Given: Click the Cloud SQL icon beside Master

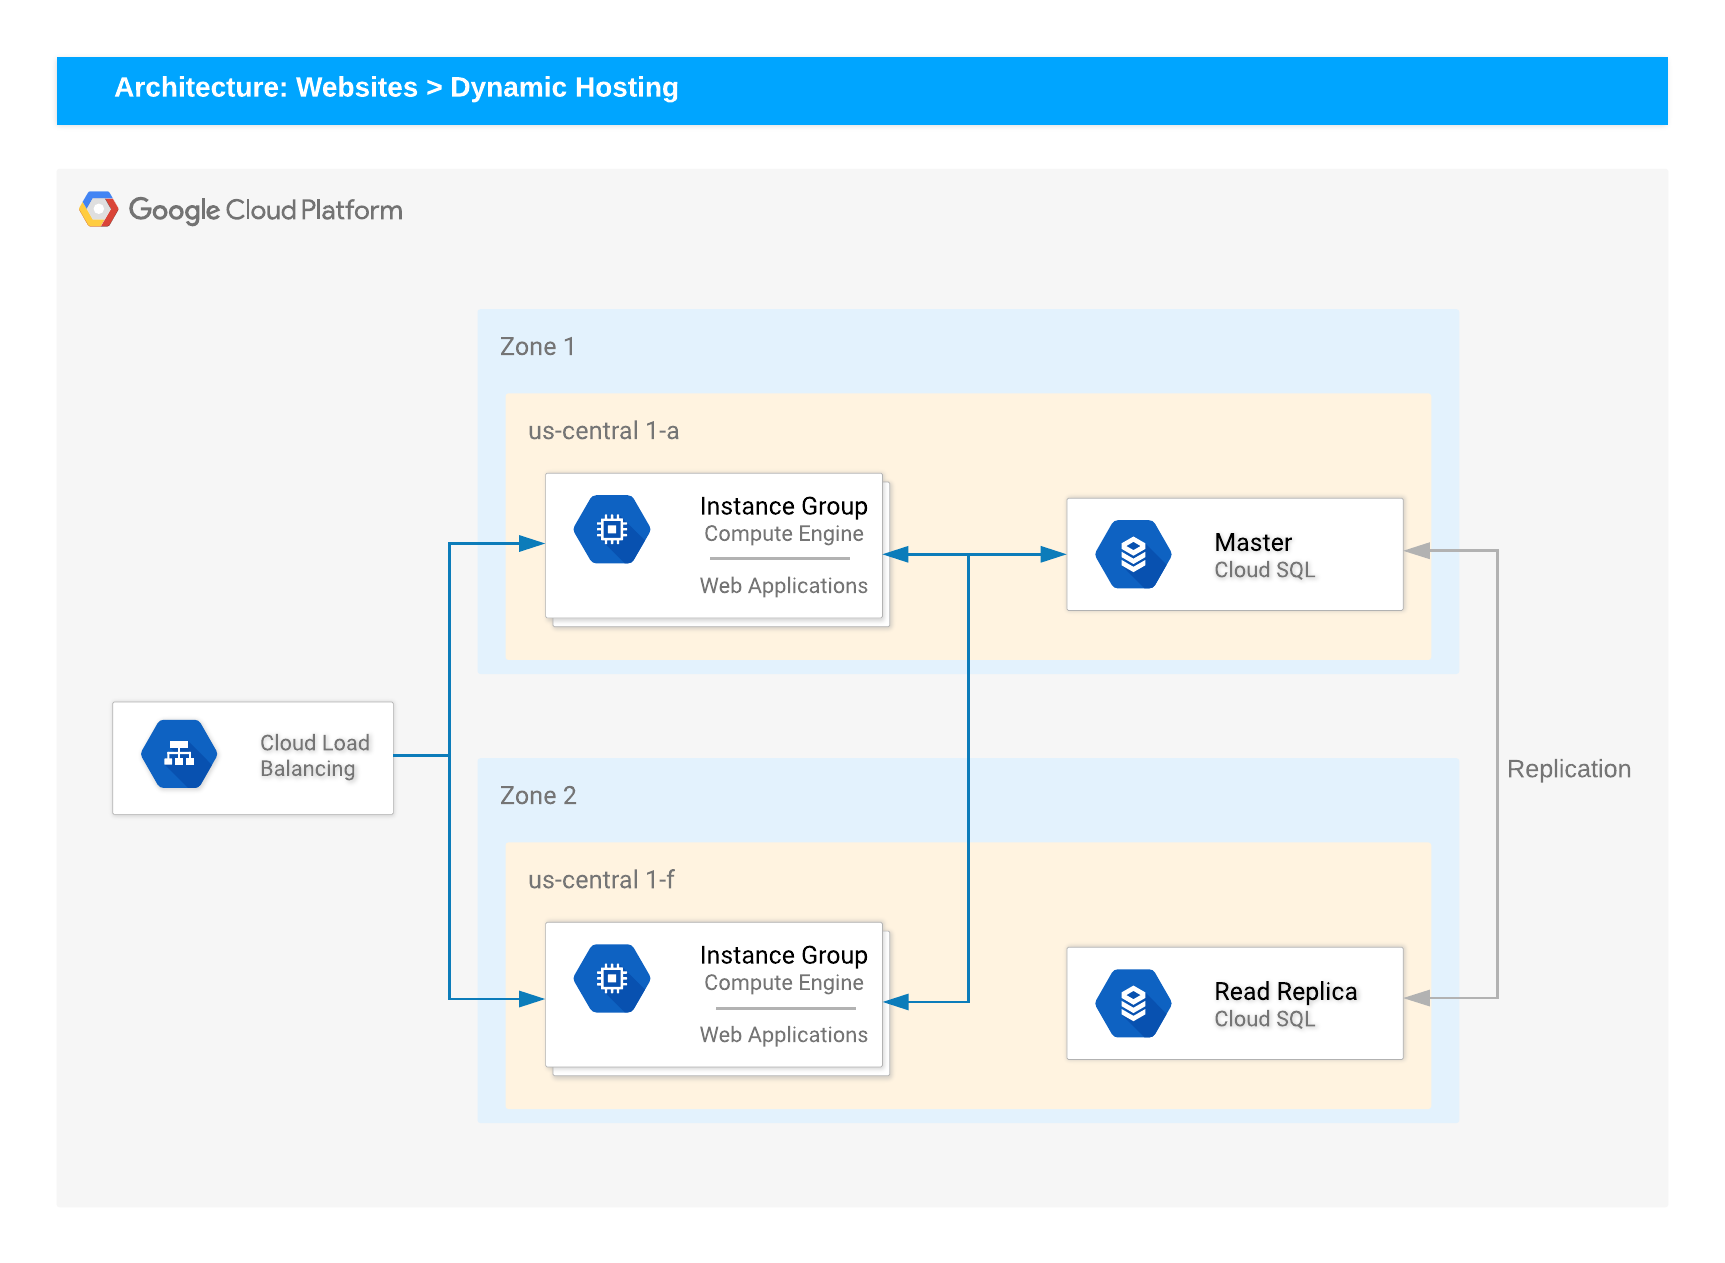Looking at the screenshot, I should [1133, 554].
